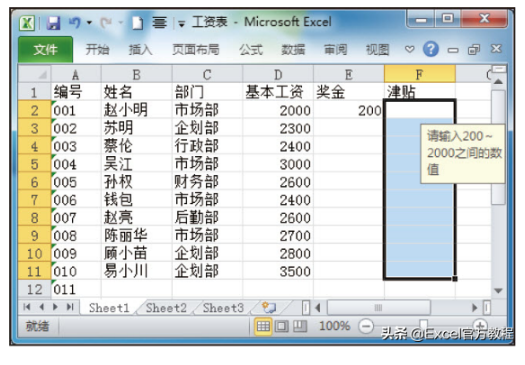This screenshot has width=525, height=365.
Task: Open the 审阅 ribbon tab
Action: [335, 50]
